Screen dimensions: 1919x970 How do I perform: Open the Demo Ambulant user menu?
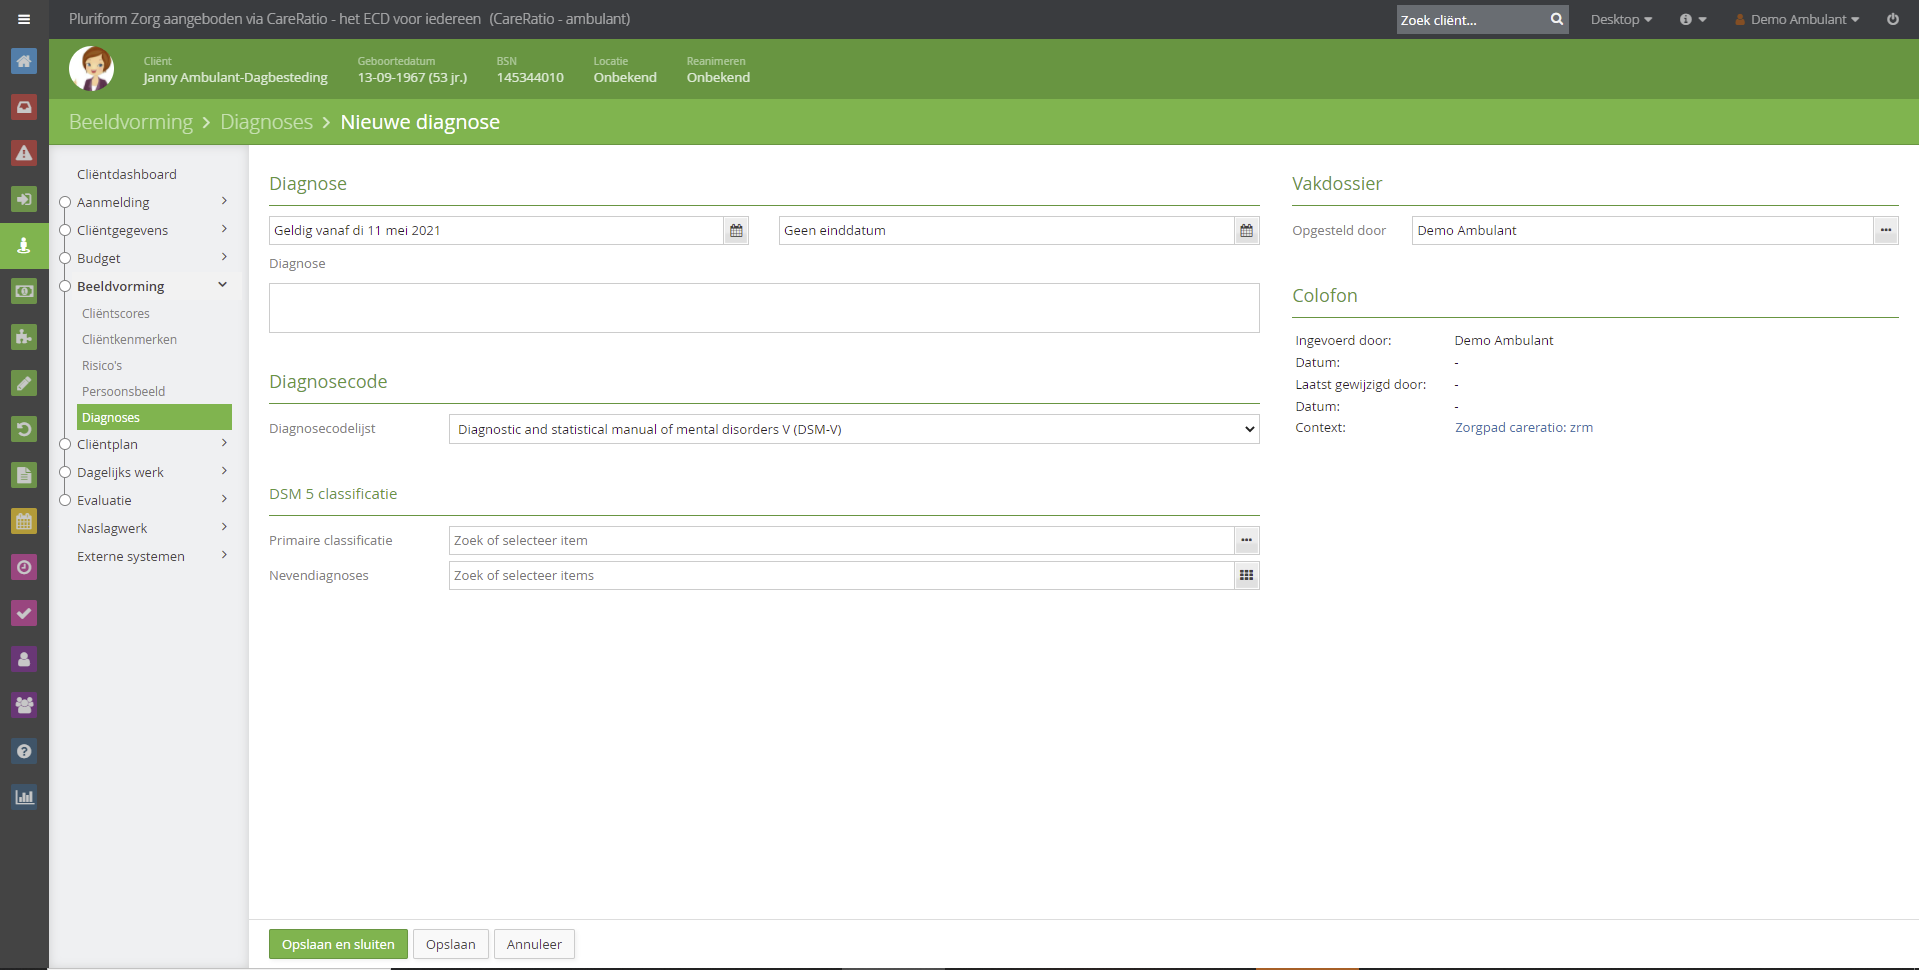coord(1797,19)
